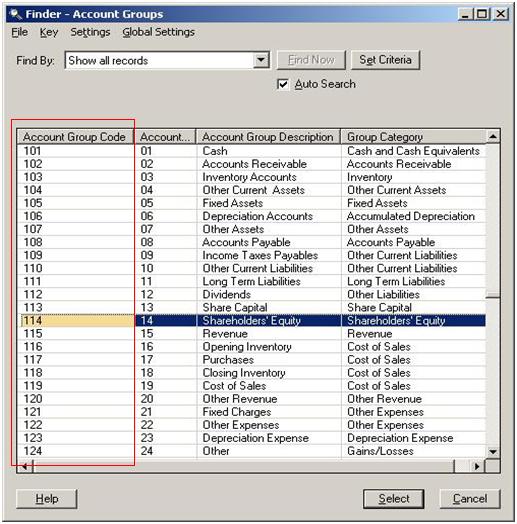The height and width of the screenshot is (524, 517).
Task: Click the vertical scrollbar thumb
Action: (x=493, y=295)
